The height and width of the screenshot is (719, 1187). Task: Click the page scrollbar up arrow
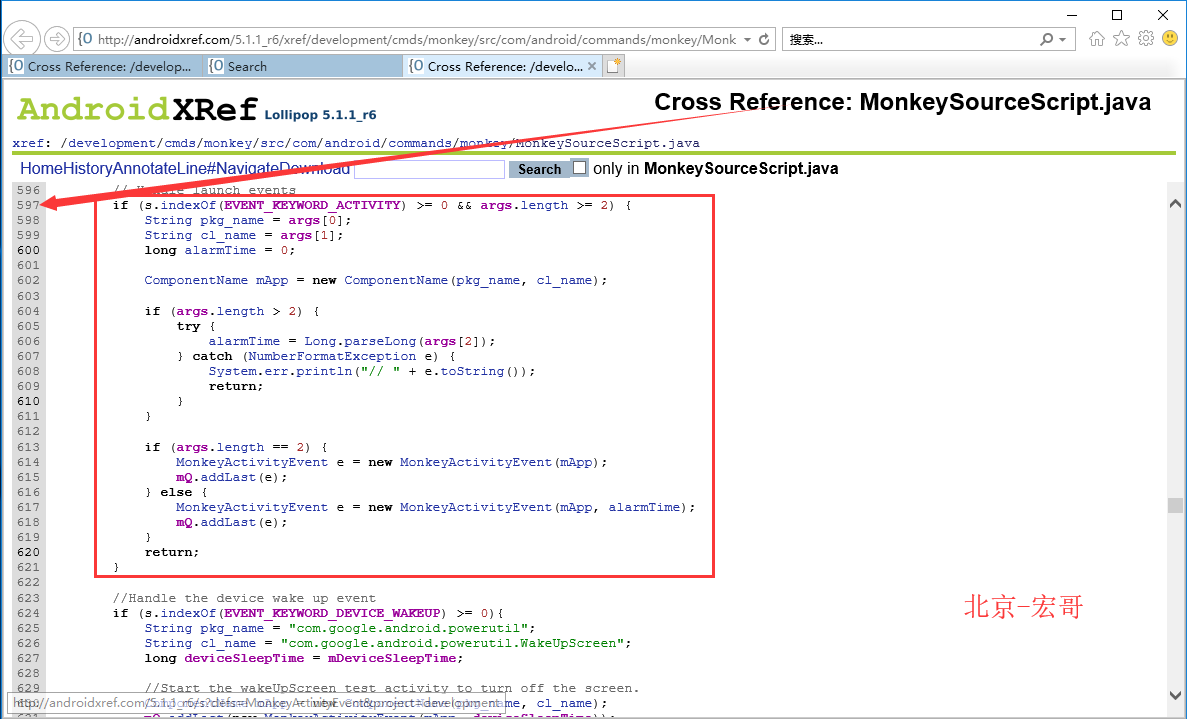(x=1175, y=204)
